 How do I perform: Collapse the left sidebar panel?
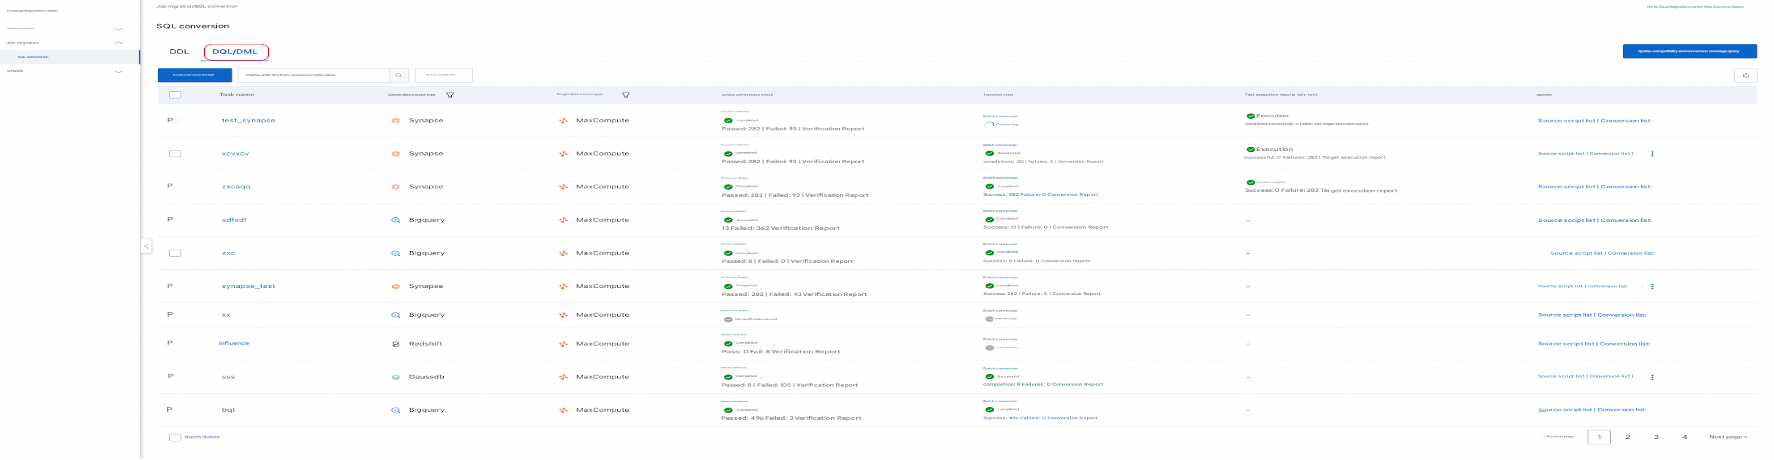[x=146, y=245]
